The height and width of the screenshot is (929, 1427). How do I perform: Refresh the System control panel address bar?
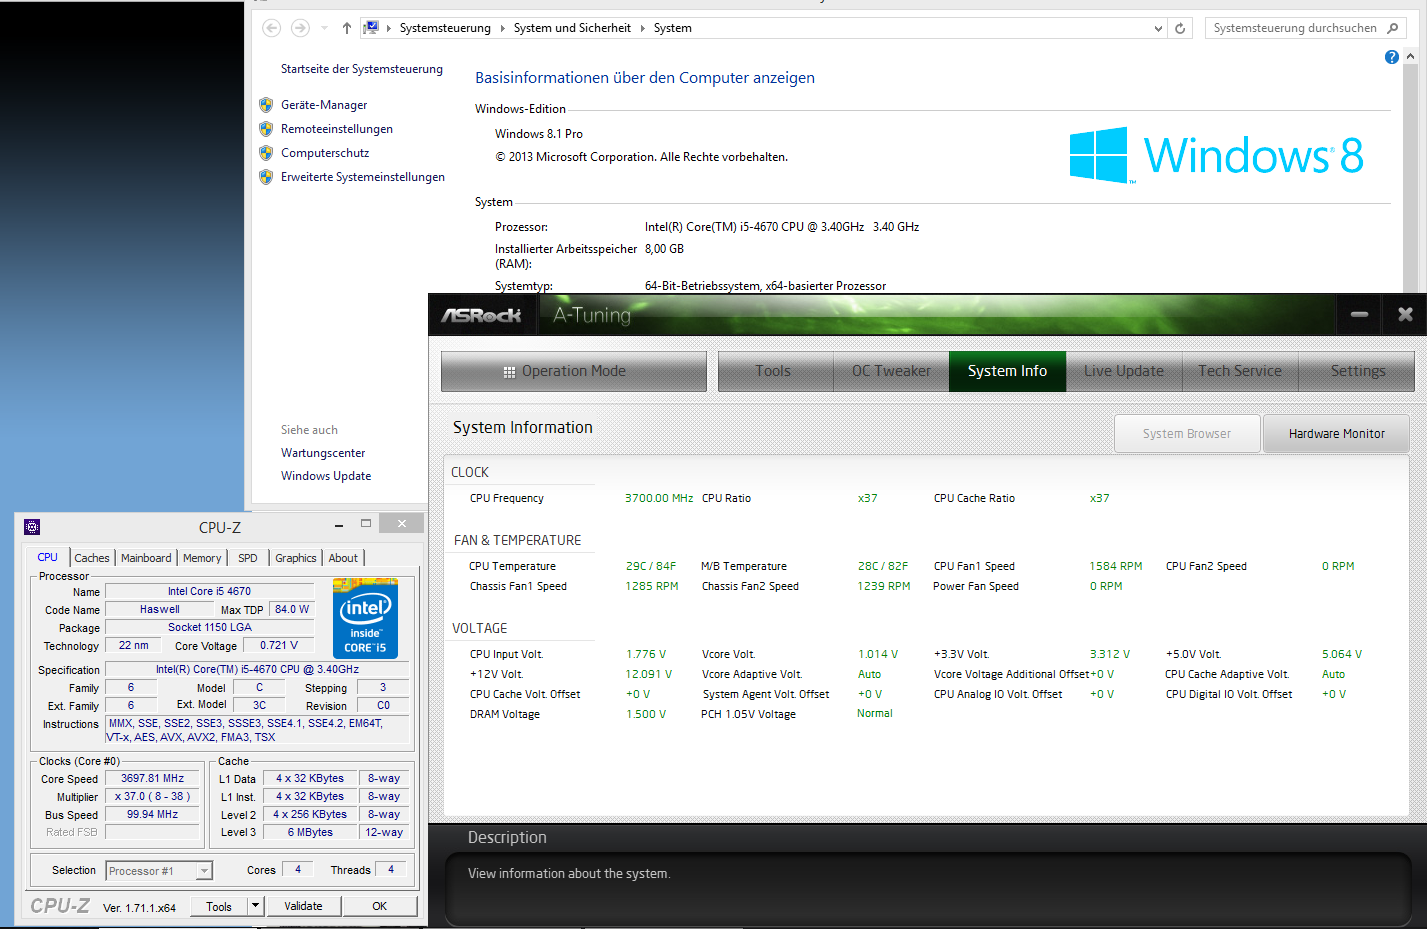tap(1180, 28)
